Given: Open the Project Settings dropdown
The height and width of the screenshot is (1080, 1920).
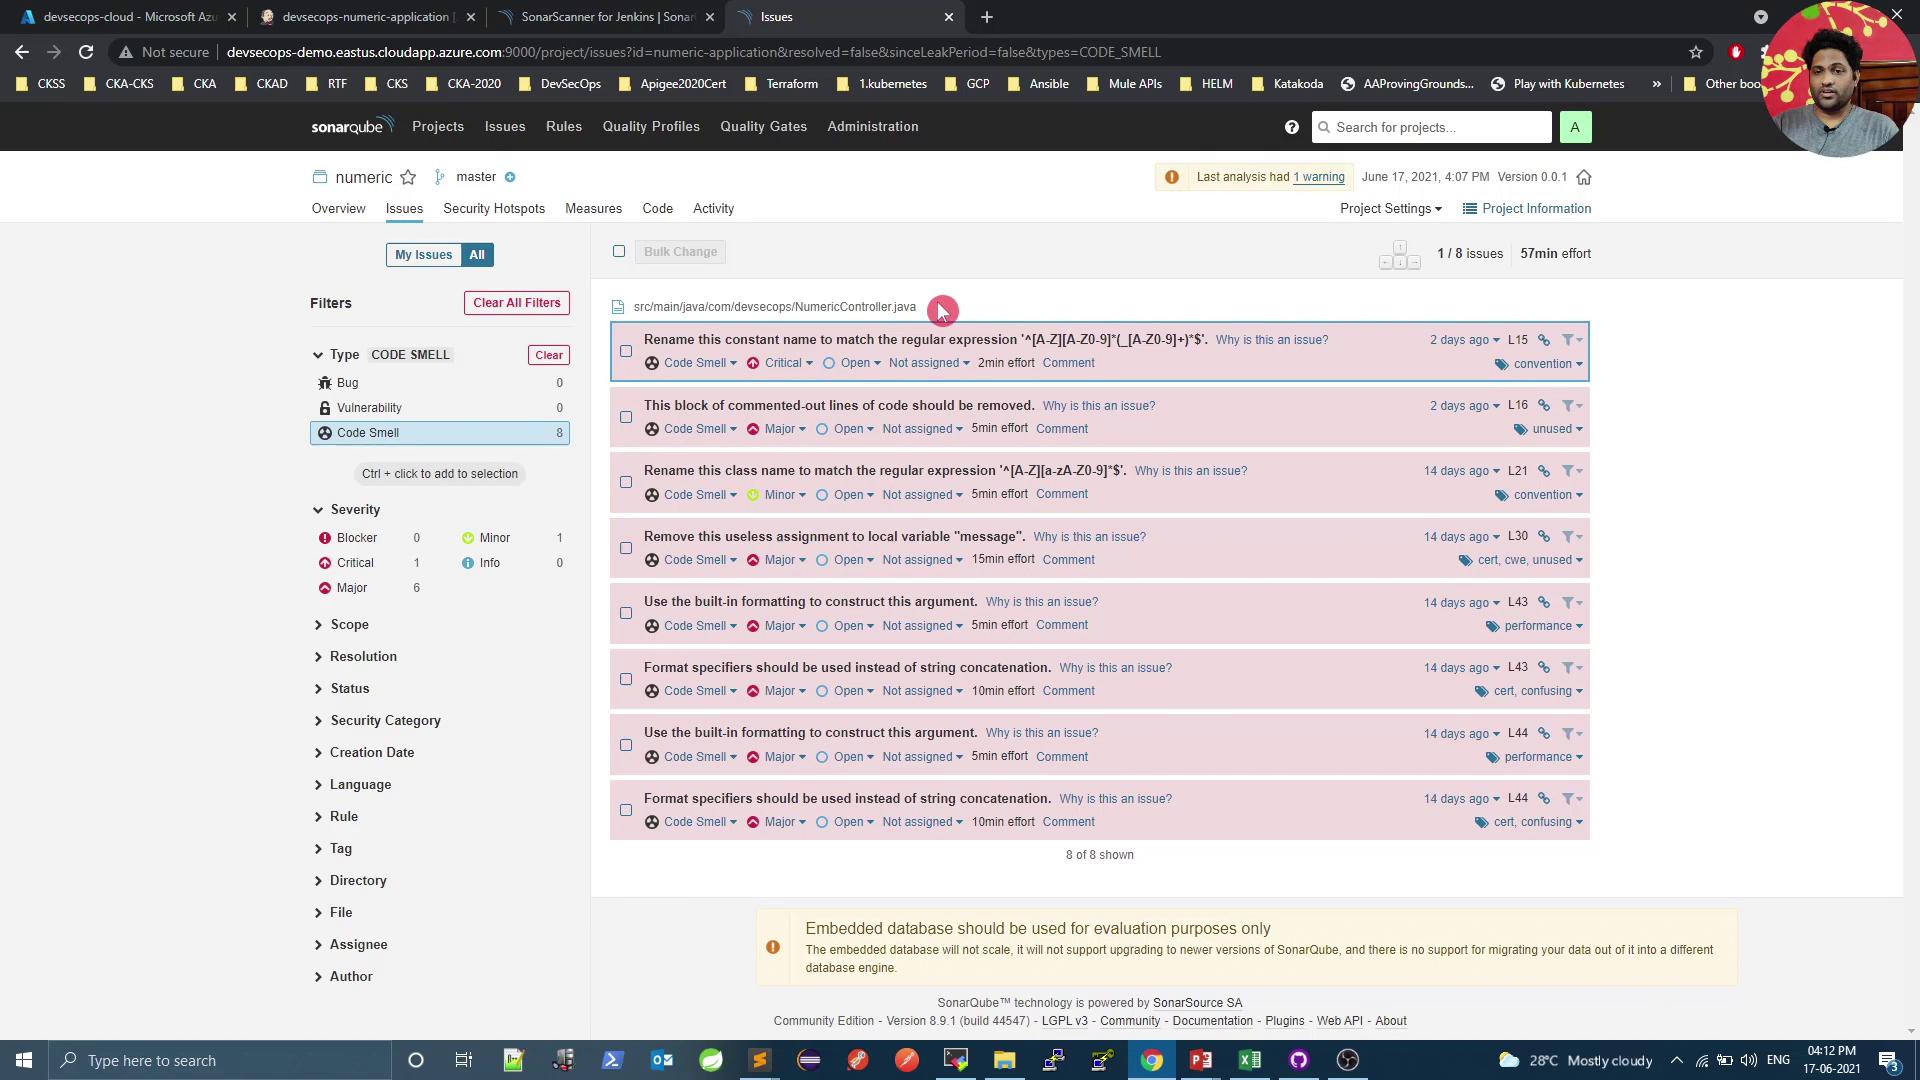Looking at the screenshot, I should [1390, 208].
